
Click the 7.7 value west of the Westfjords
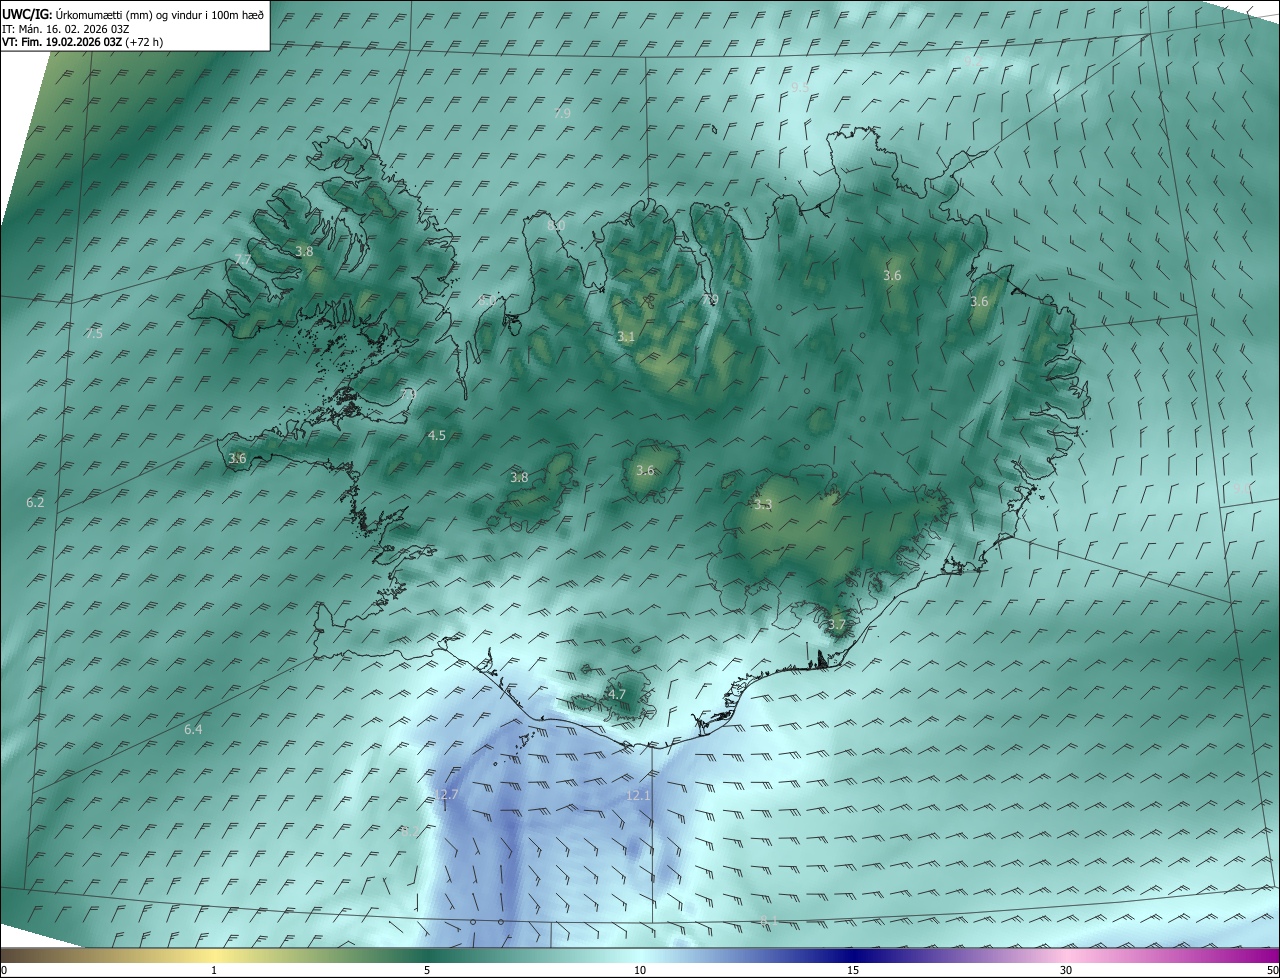coord(243,260)
